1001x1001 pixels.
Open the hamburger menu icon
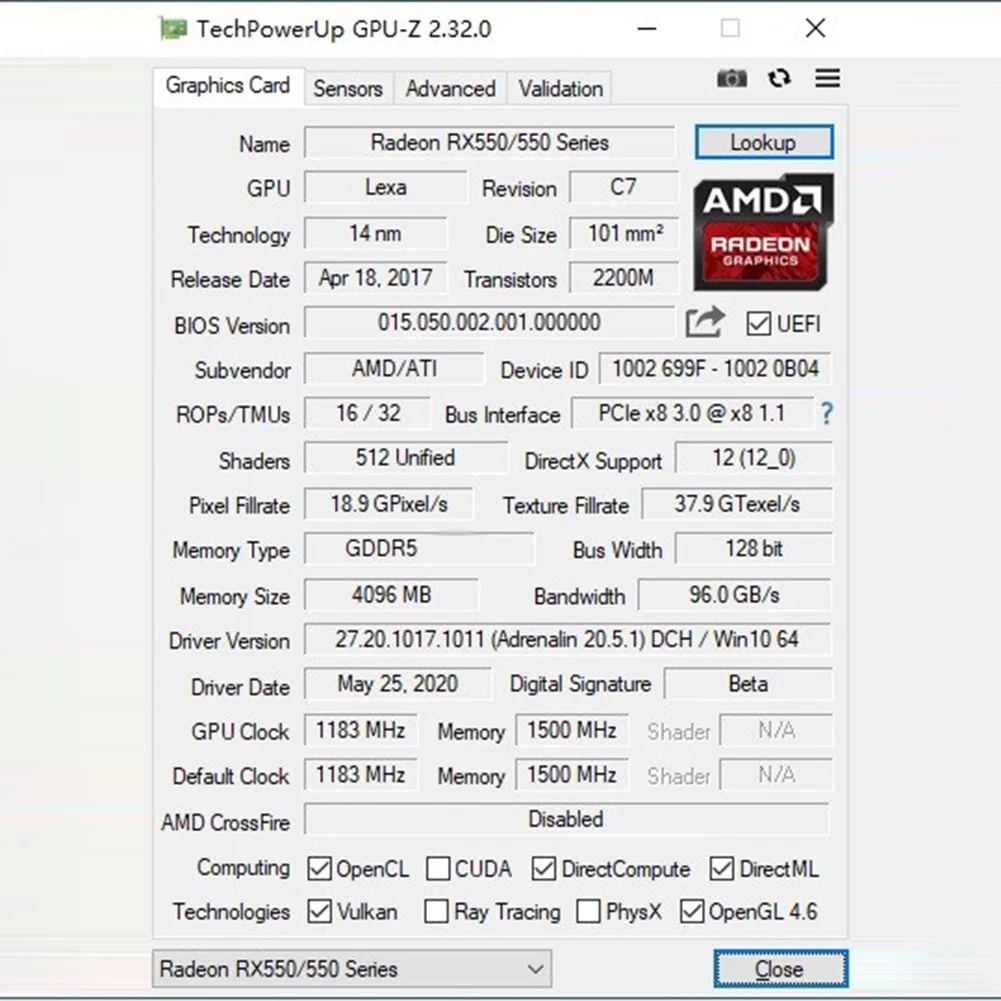pyautogui.click(x=827, y=78)
